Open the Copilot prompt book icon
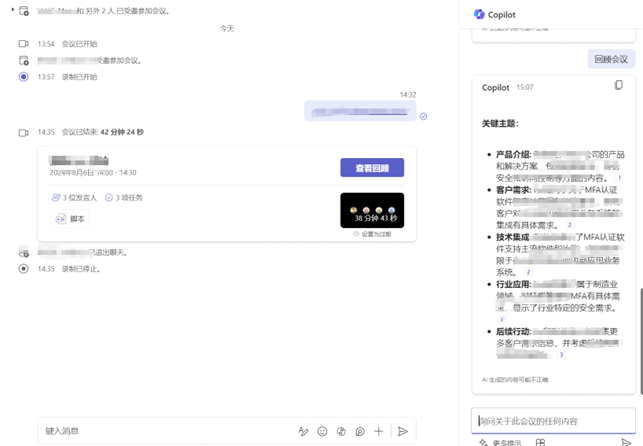 pyautogui.click(x=540, y=443)
